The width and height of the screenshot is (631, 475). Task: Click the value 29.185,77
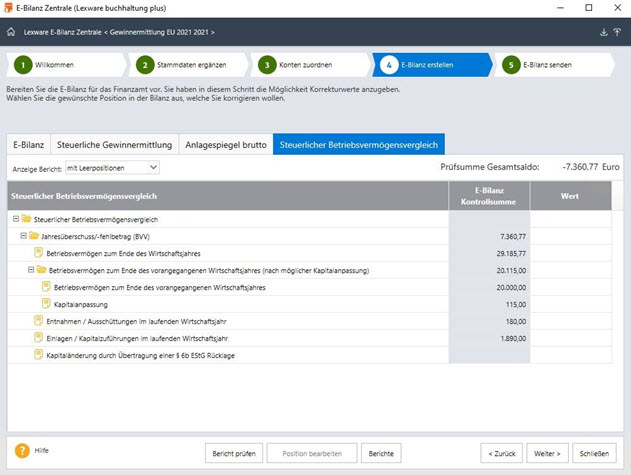coord(511,254)
